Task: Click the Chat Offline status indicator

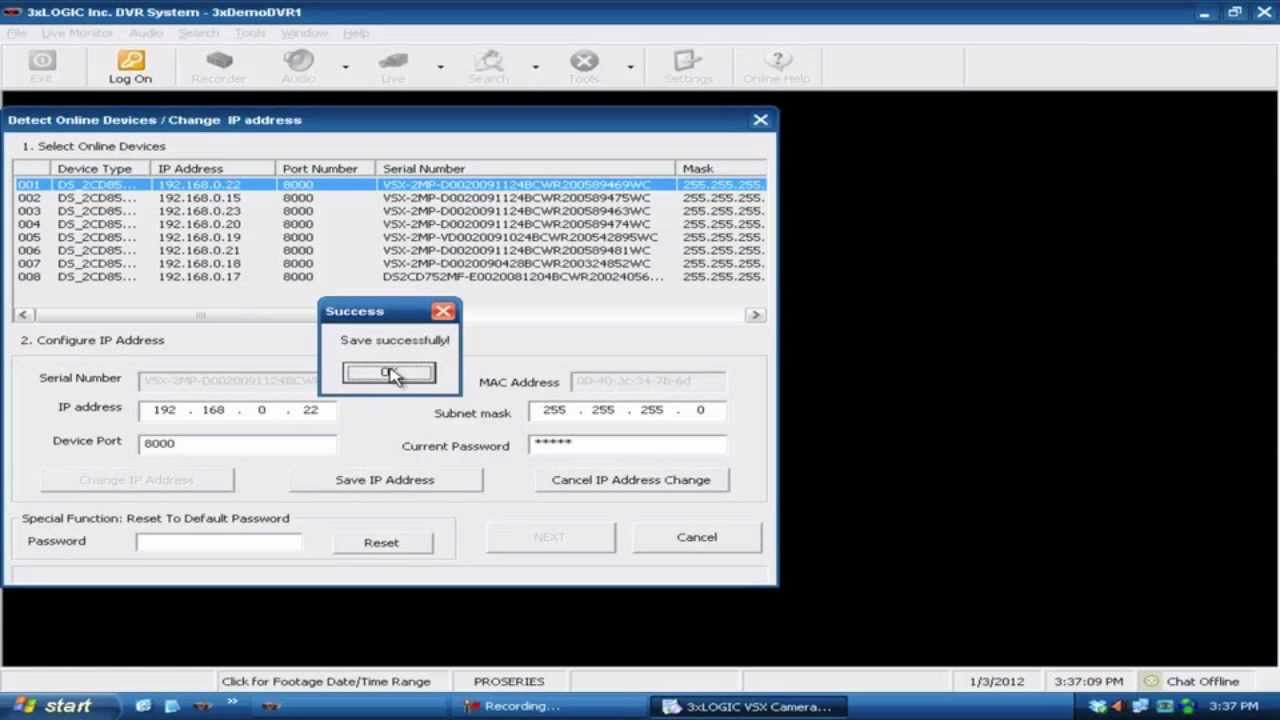Action: (x=1193, y=681)
